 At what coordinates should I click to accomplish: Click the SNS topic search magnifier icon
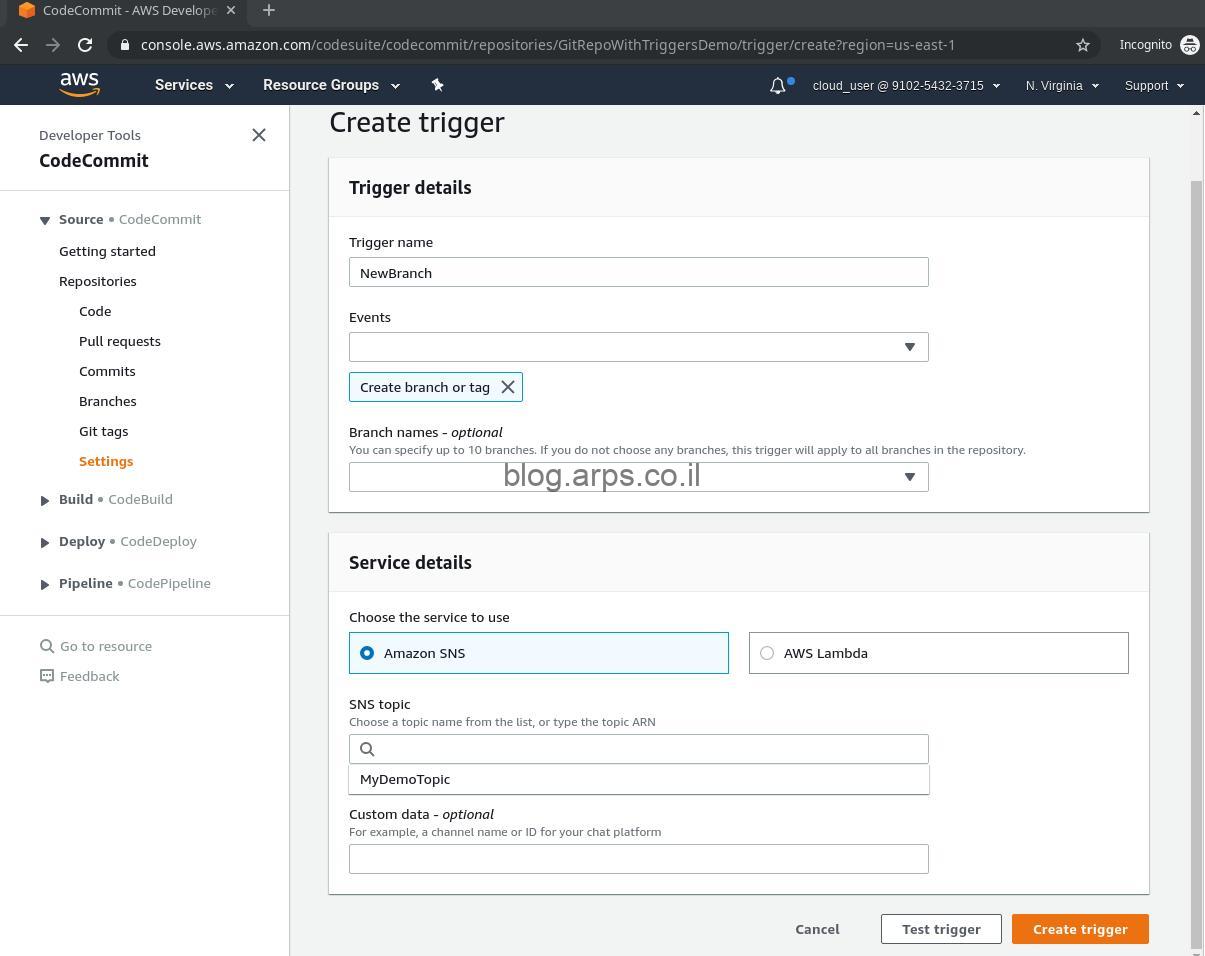[x=367, y=749]
